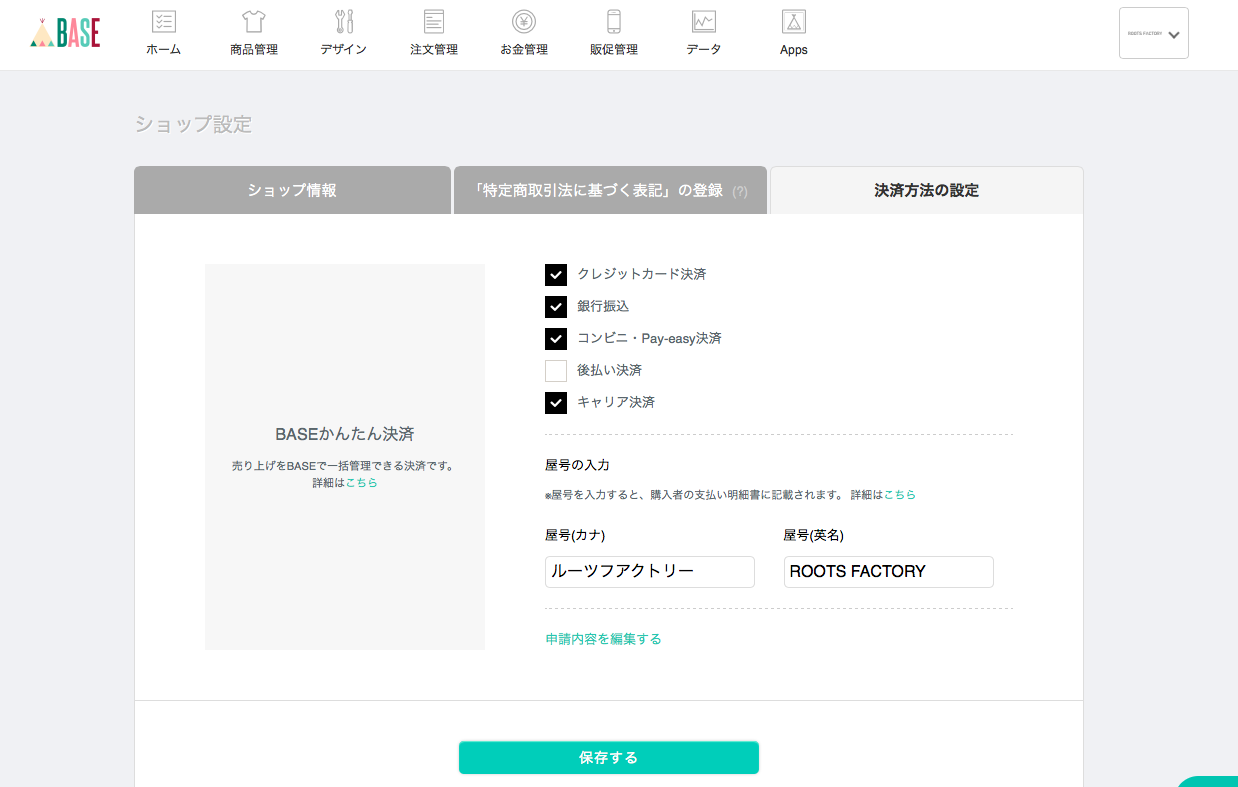Switch to ショップ情報 tab

coord(292,190)
